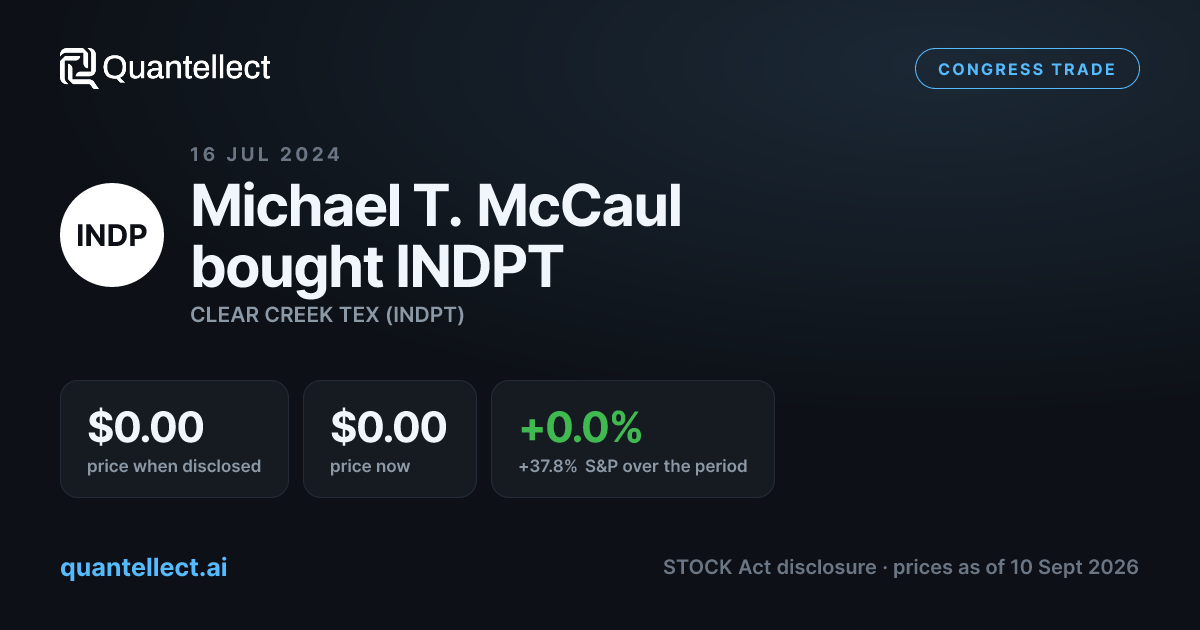This screenshot has height=630, width=1200.
Task: Open the quantellect.ai link
Action: click(x=144, y=567)
